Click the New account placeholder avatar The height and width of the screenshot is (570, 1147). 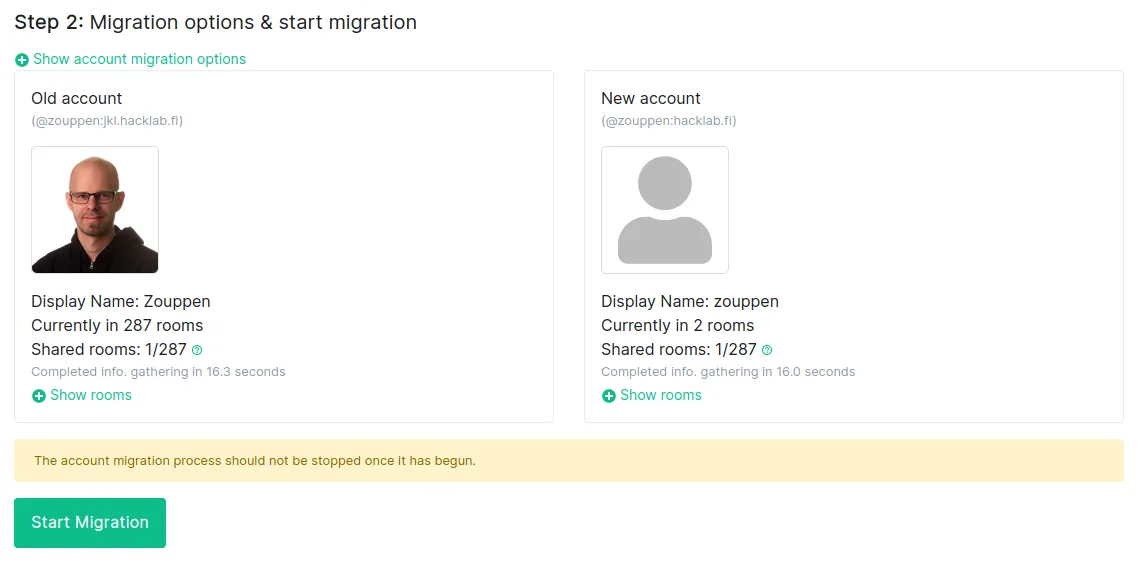pyautogui.click(x=665, y=210)
